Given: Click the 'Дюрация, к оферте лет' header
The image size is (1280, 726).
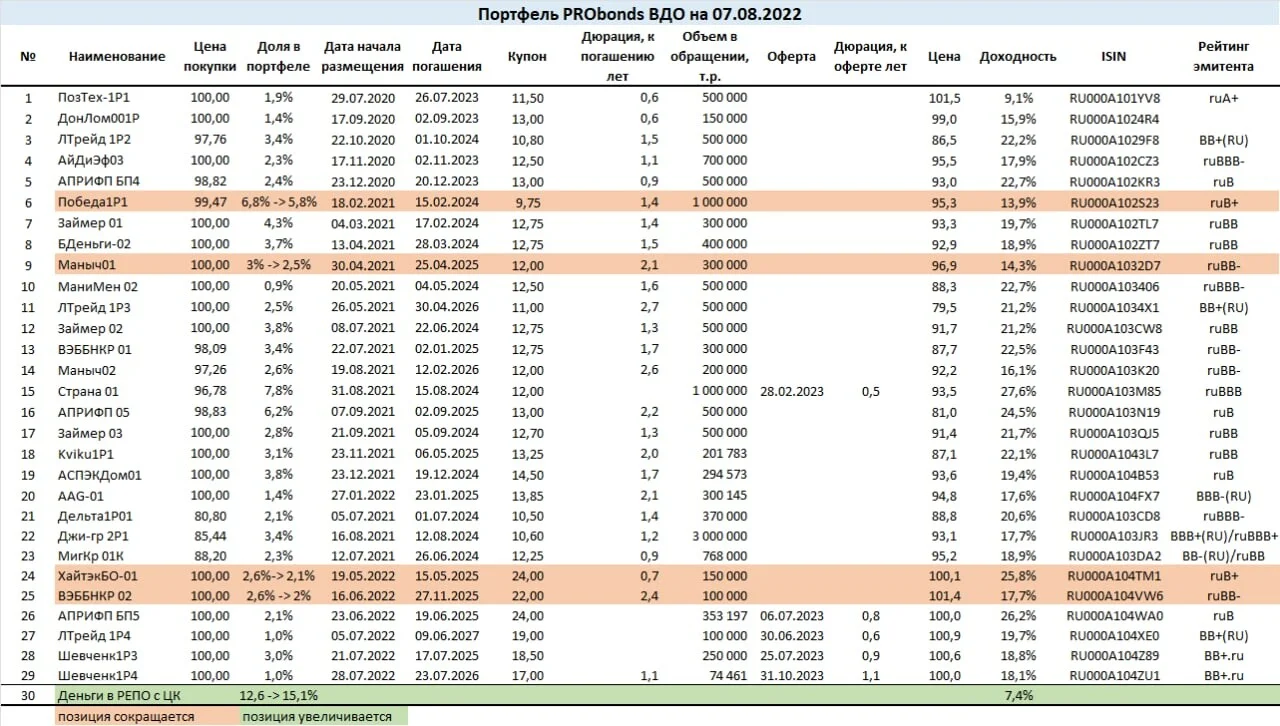Looking at the screenshot, I should click(x=870, y=57).
